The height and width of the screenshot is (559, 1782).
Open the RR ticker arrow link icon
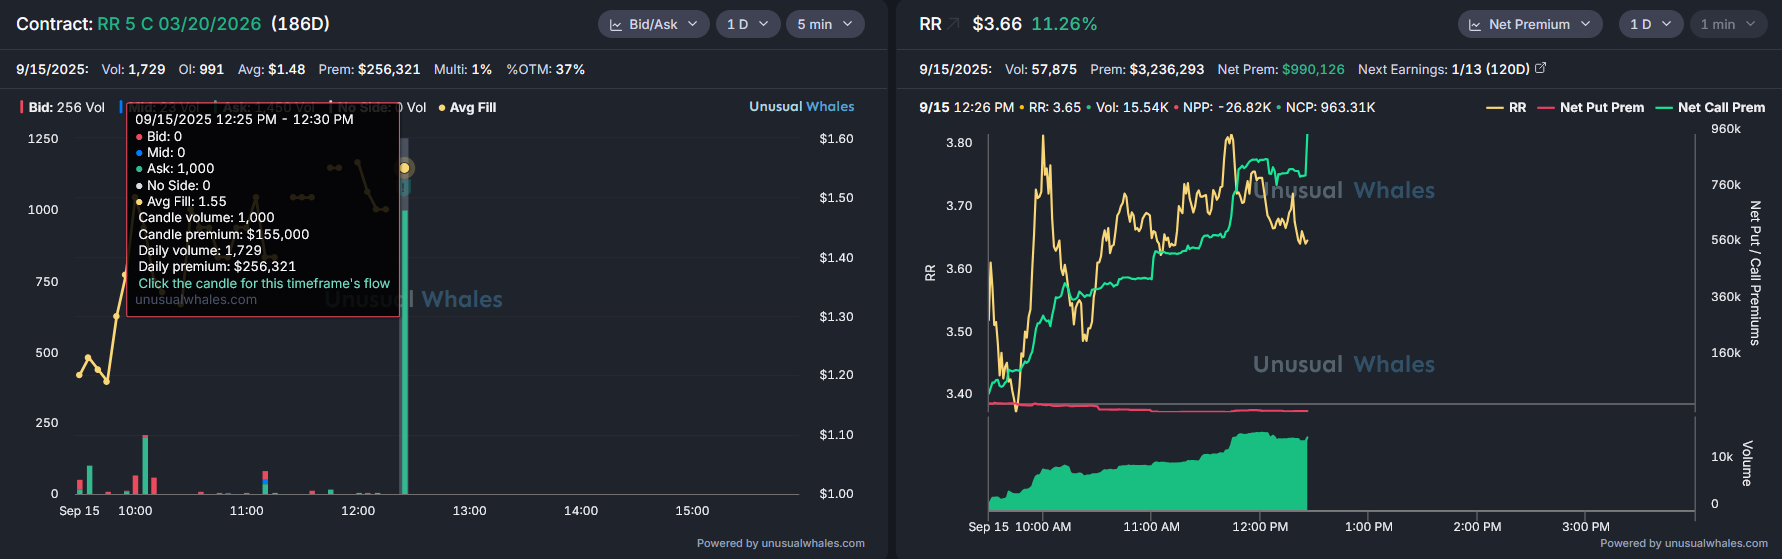pos(954,23)
